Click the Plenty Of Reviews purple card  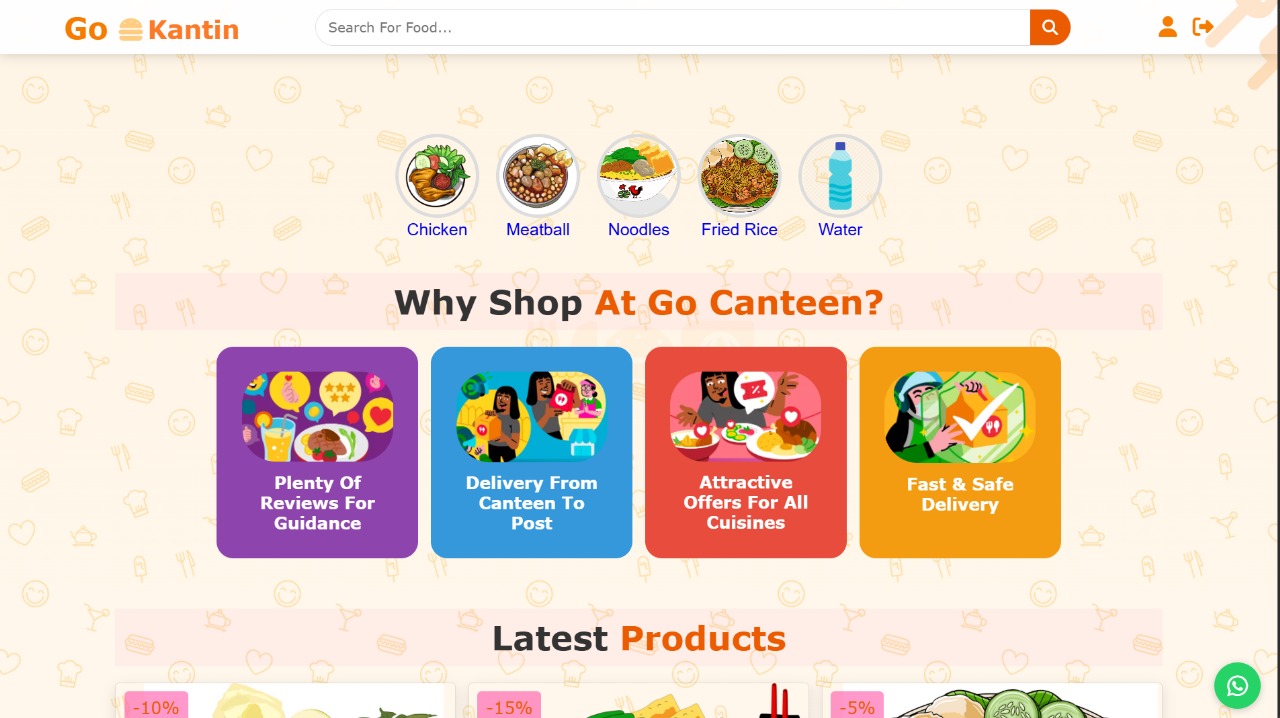pyautogui.click(x=317, y=452)
